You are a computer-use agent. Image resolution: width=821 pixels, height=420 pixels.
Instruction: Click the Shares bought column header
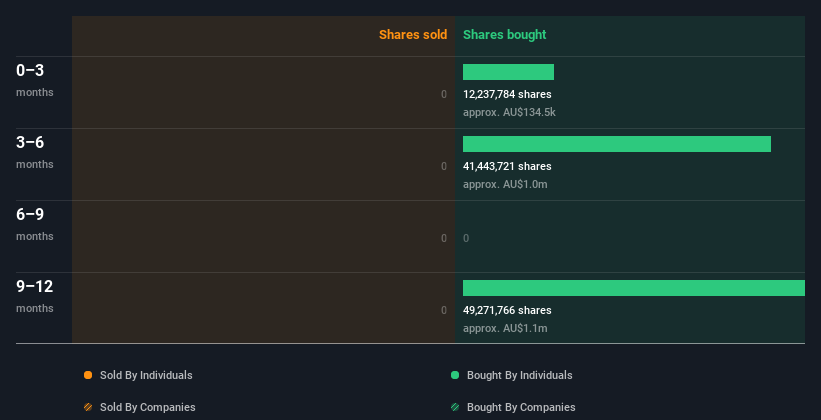click(504, 35)
